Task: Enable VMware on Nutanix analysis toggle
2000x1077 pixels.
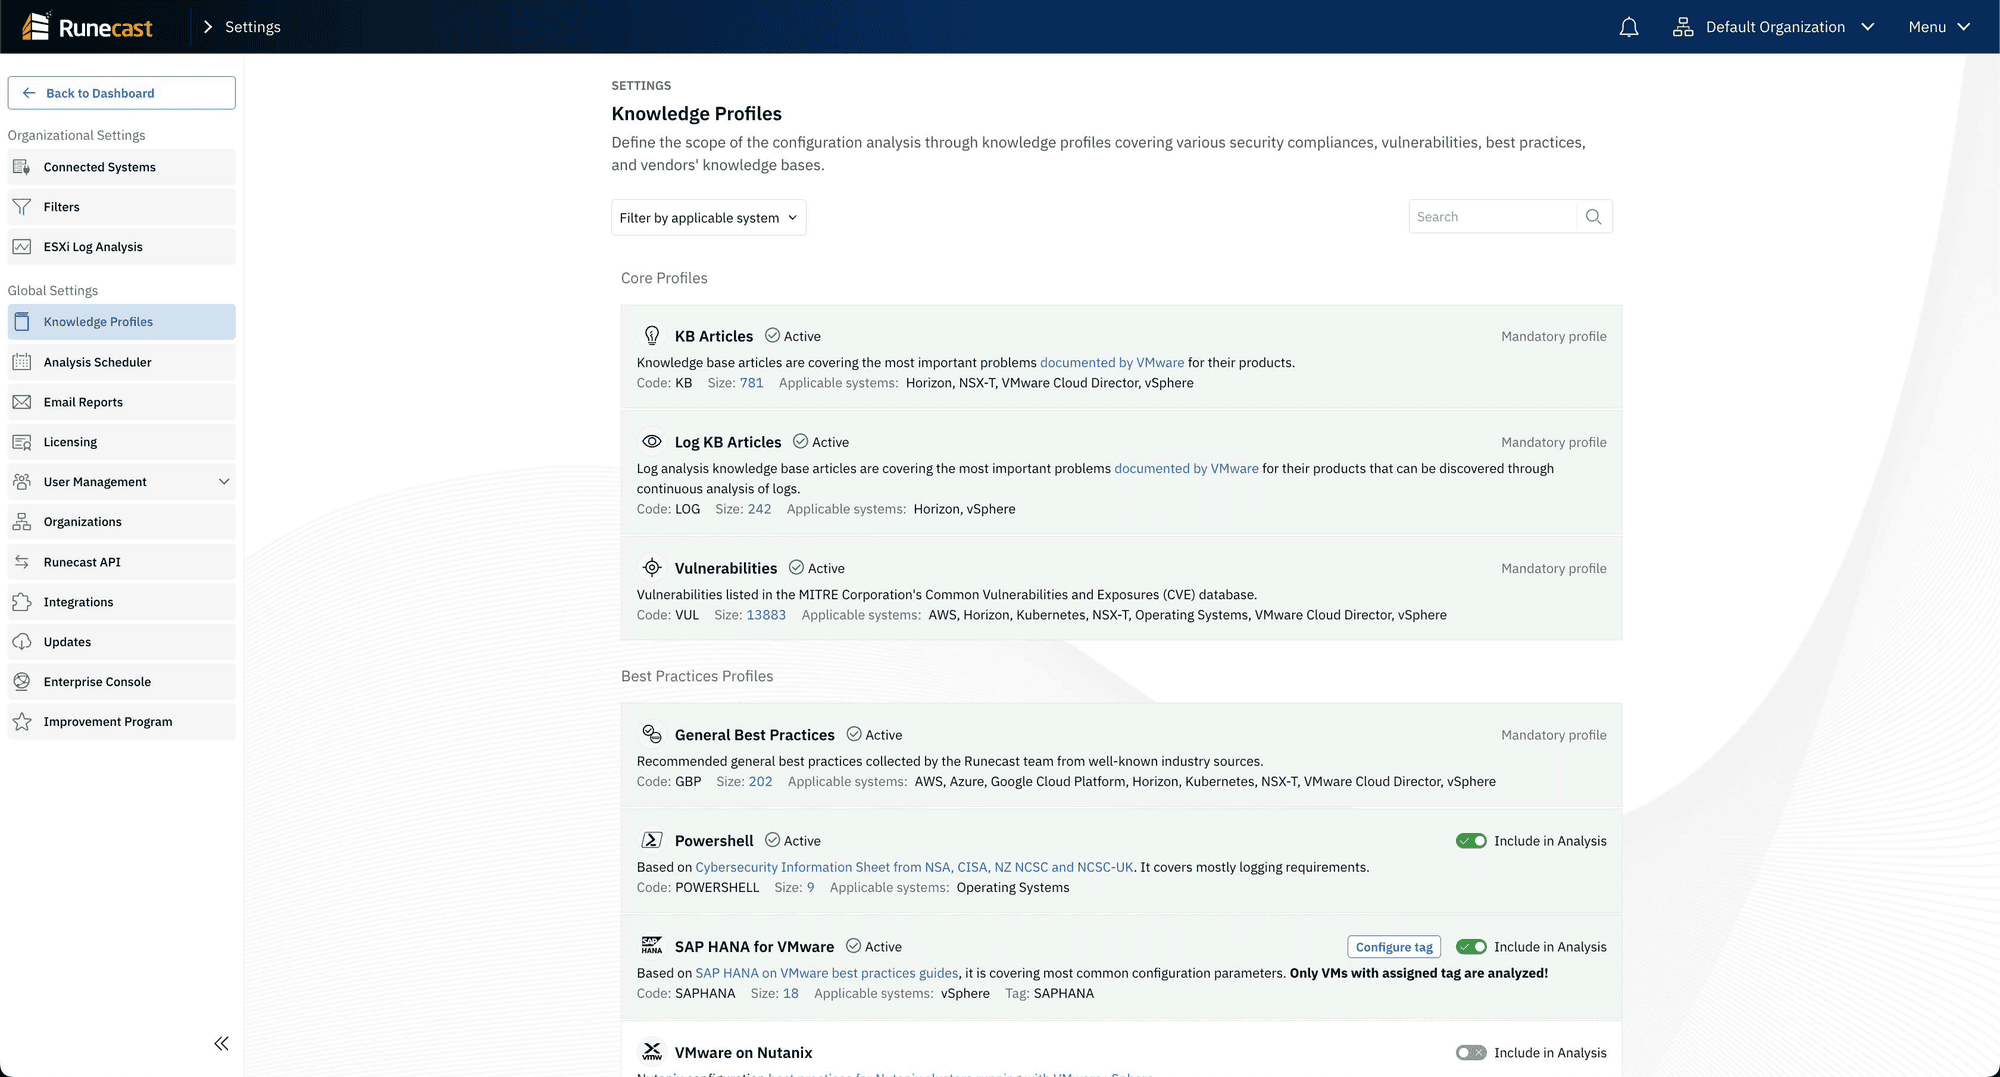Action: click(1471, 1053)
